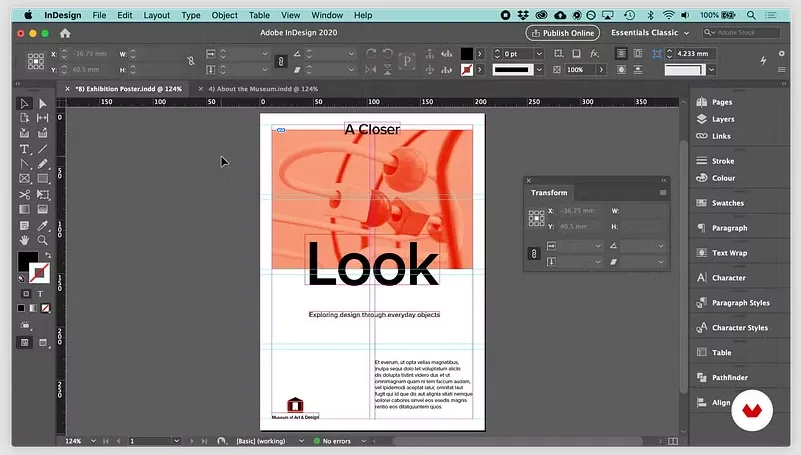Select the Page tool

coord(24,118)
